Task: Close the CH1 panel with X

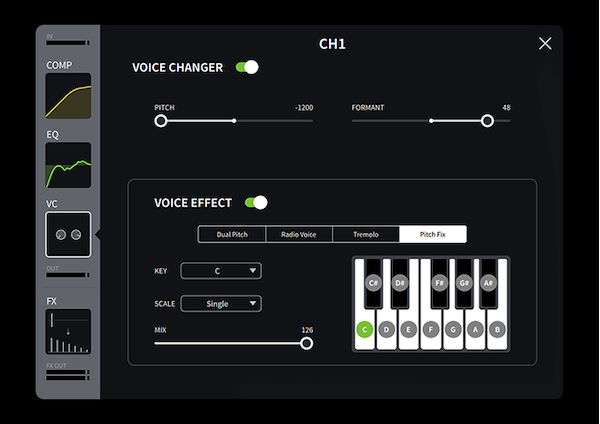Action: coord(545,43)
